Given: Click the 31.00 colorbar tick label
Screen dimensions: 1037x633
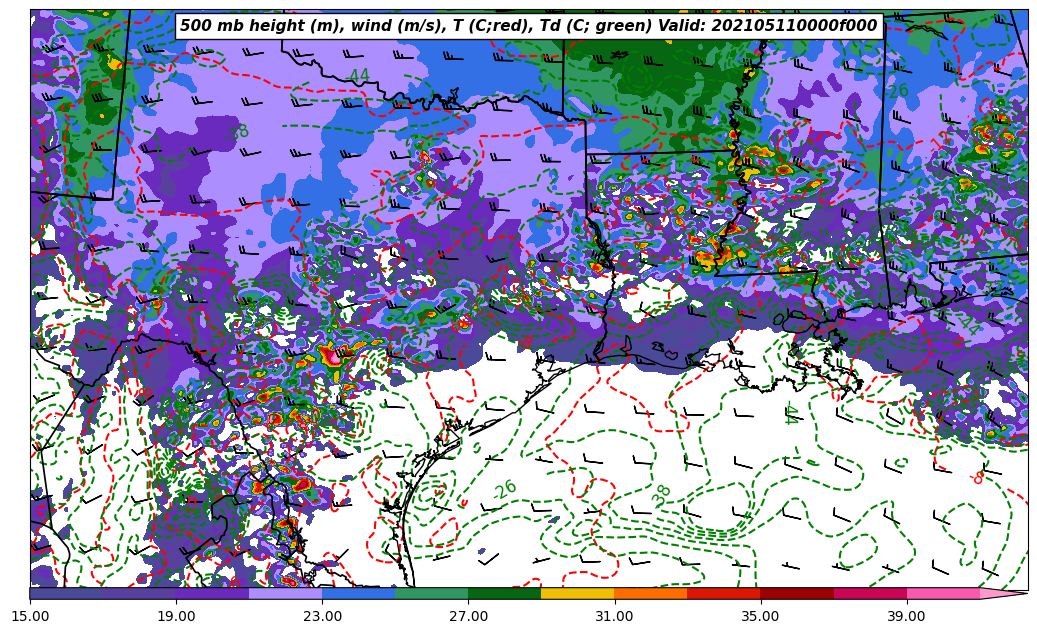Looking at the screenshot, I should tap(614, 616).
